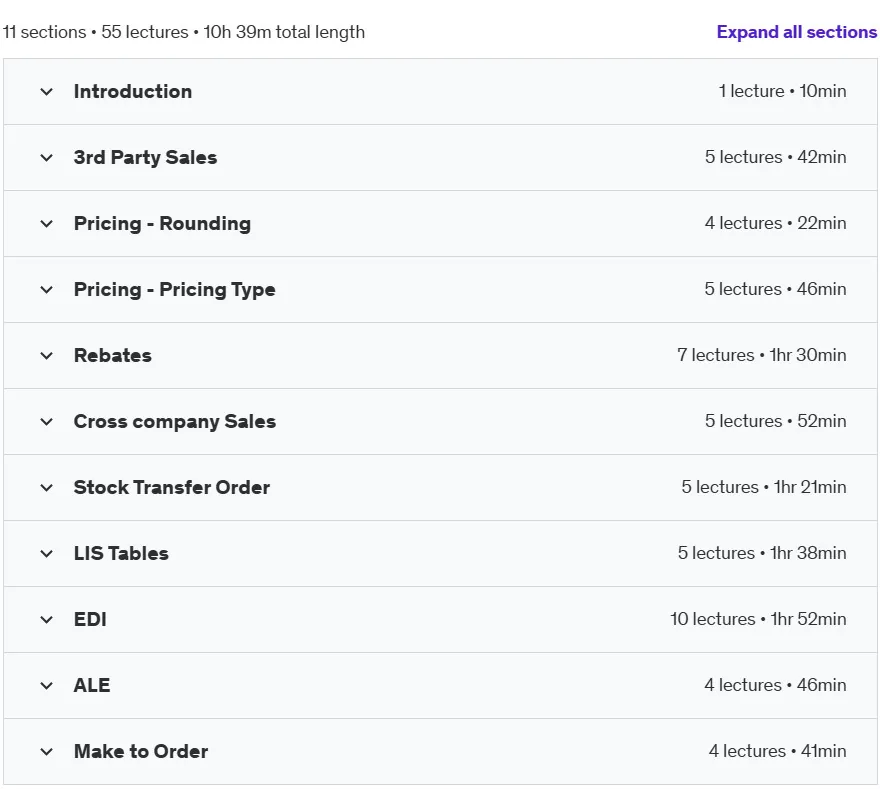Expand the Introduction section chevron
Viewport: 880px width, 789px height.
pyautogui.click(x=47, y=91)
